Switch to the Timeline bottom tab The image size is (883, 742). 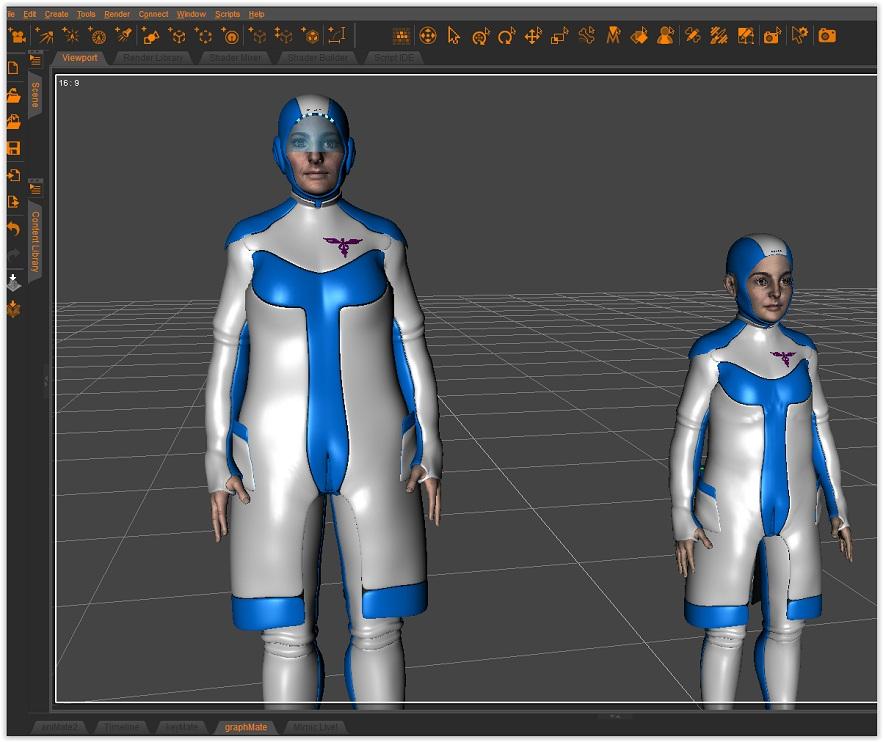tap(122, 727)
